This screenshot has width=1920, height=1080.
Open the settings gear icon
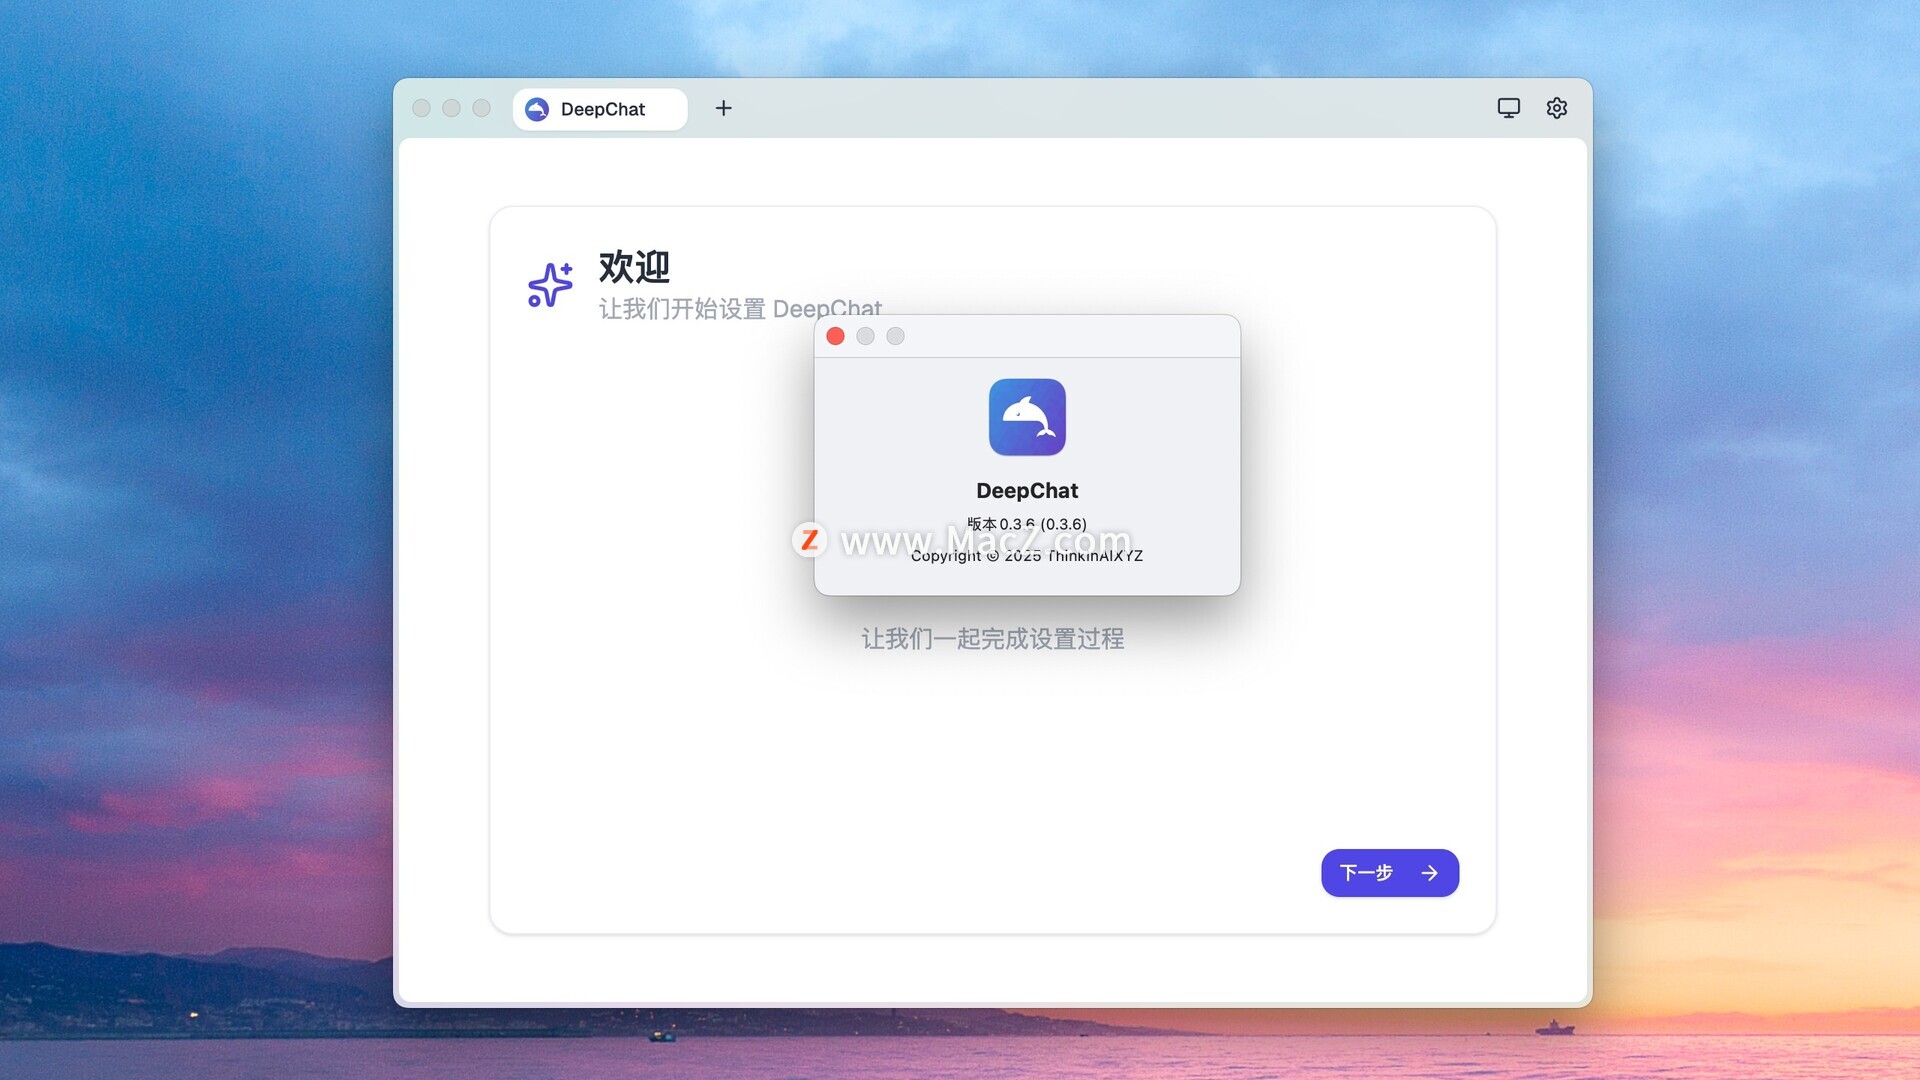point(1556,108)
